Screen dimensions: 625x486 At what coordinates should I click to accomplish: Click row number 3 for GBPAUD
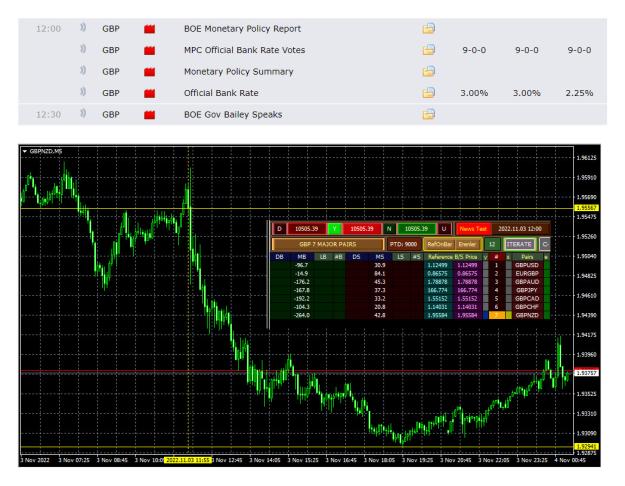coord(496,282)
